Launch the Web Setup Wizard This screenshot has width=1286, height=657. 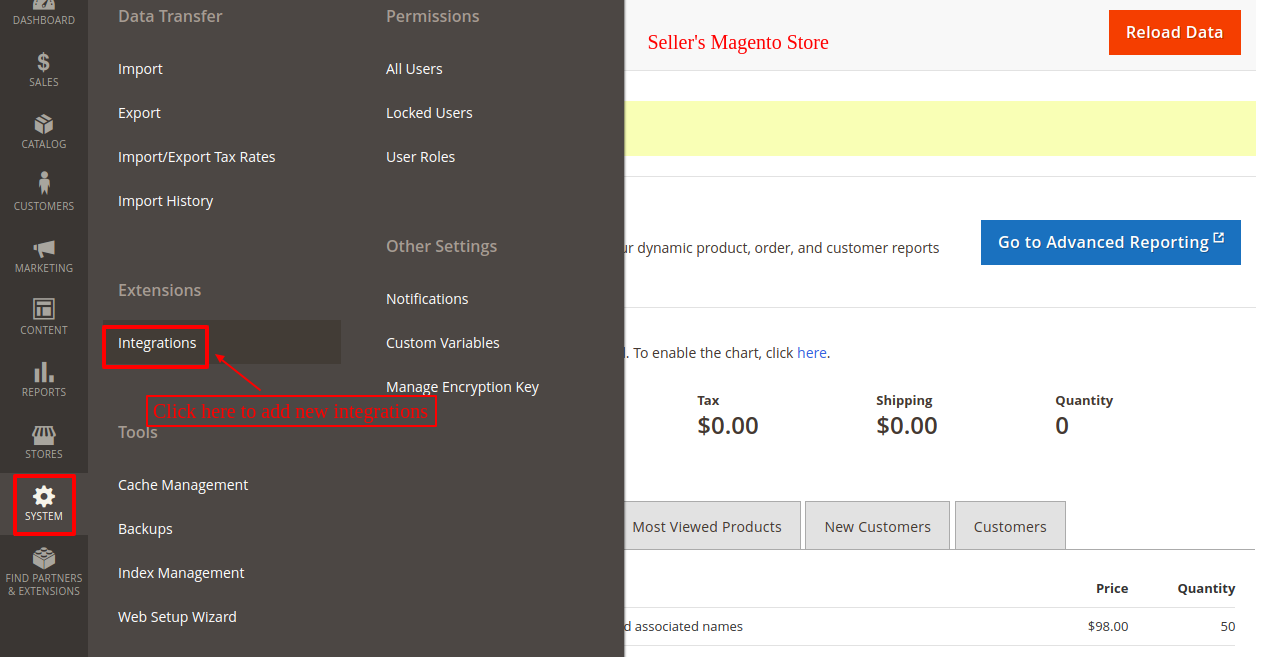pyautogui.click(x=177, y=617)
